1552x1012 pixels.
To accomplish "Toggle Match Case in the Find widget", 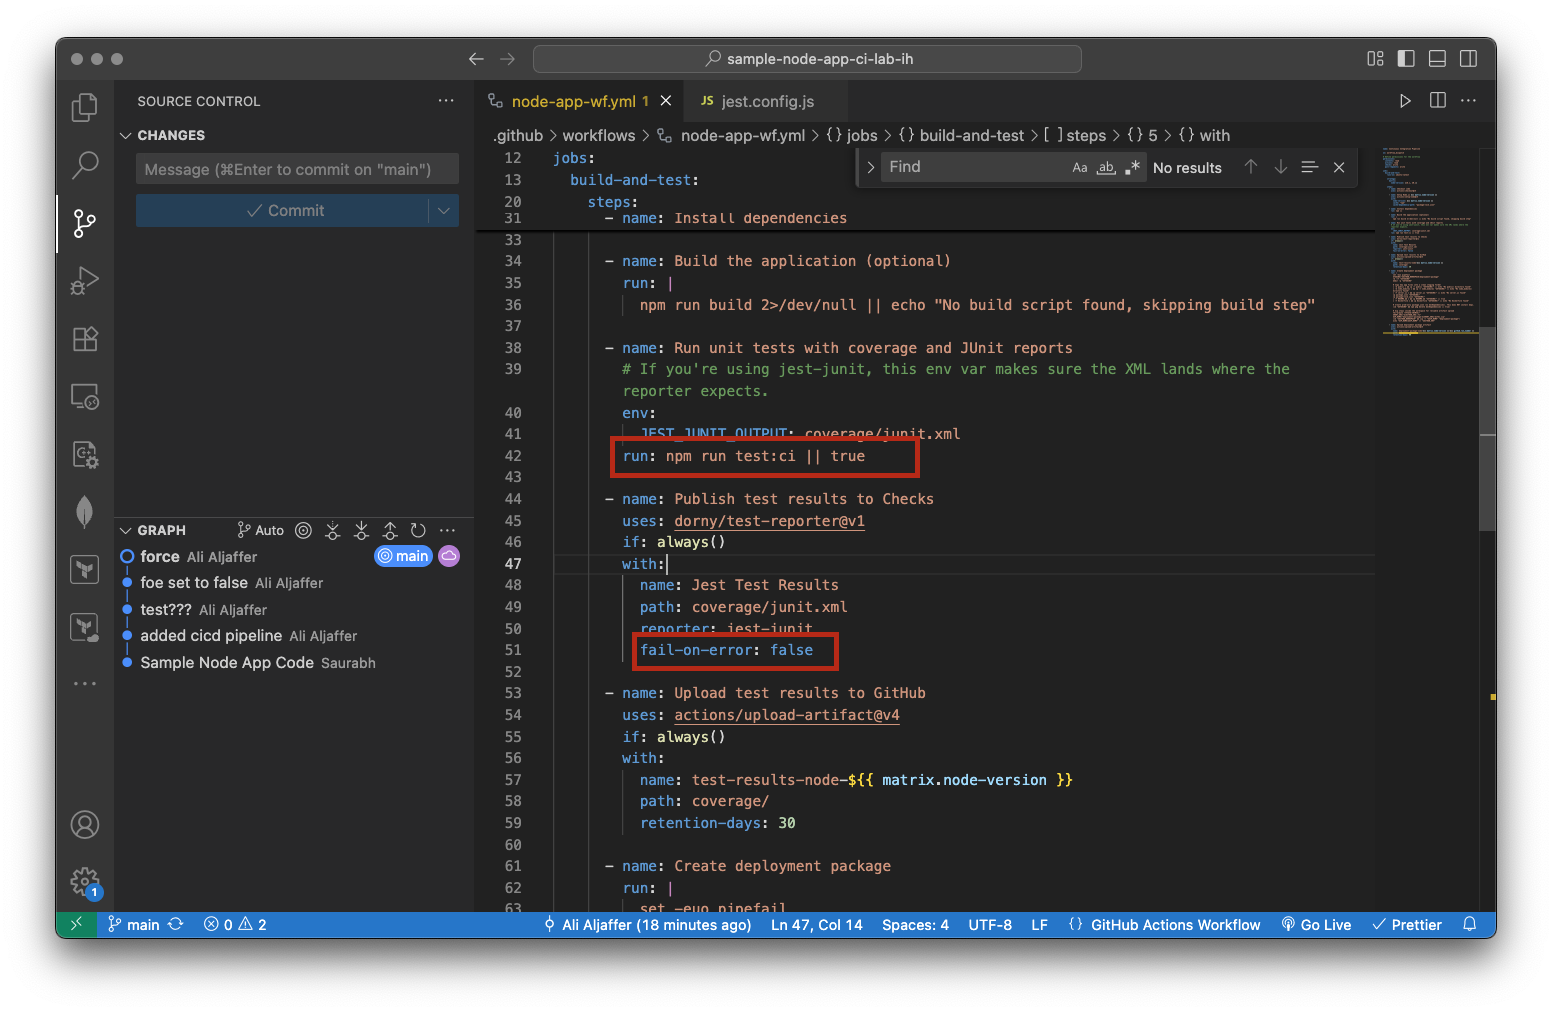I will point(1080,167).
